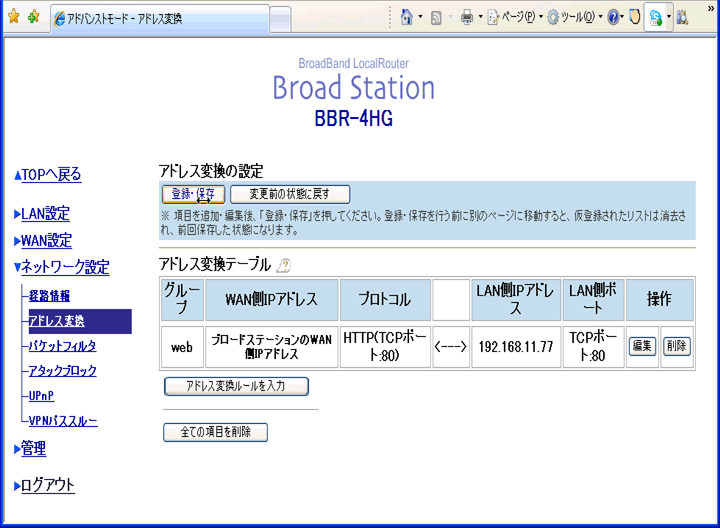Image resolution: width=720 pixels, height=528 pixels.
Task: Click the 登録・保存 button
Action: (x=193, y=194)
